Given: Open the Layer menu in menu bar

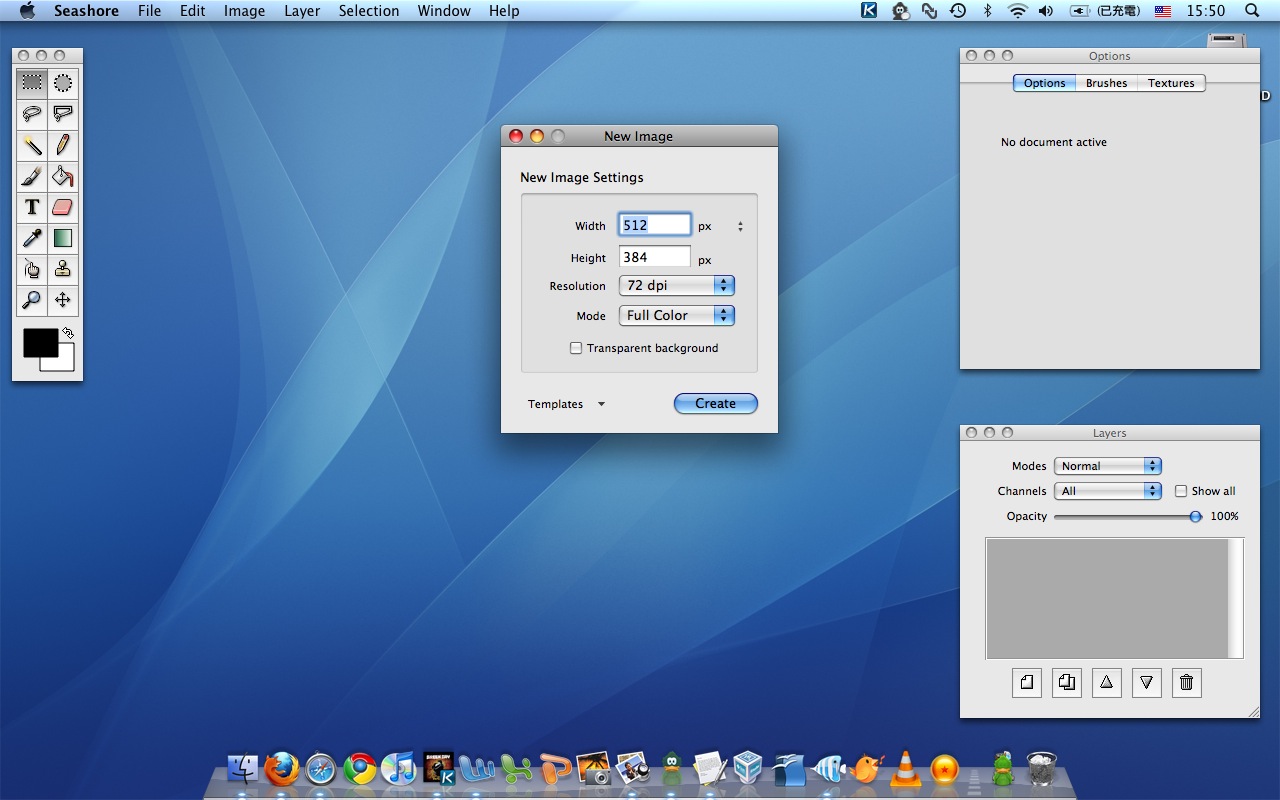Looking at the screenshot, I should (x=302, y=11).
